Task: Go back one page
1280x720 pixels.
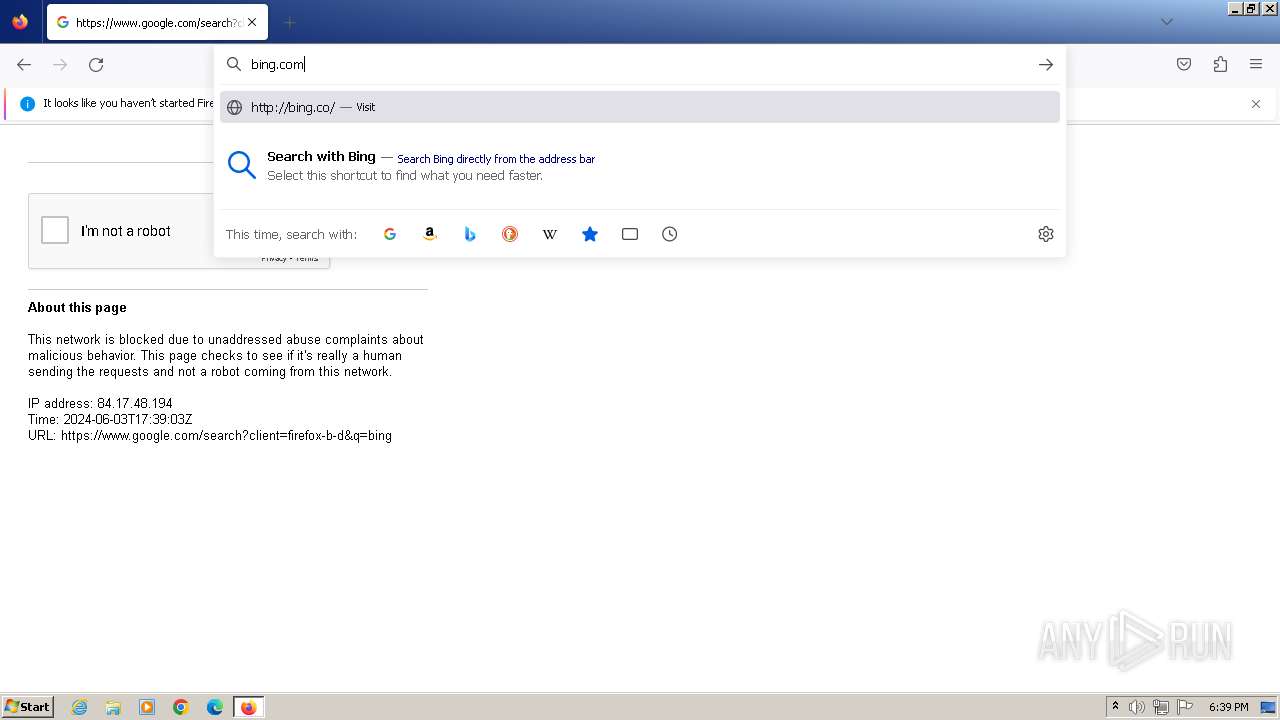Action: (x=24, y=65)
